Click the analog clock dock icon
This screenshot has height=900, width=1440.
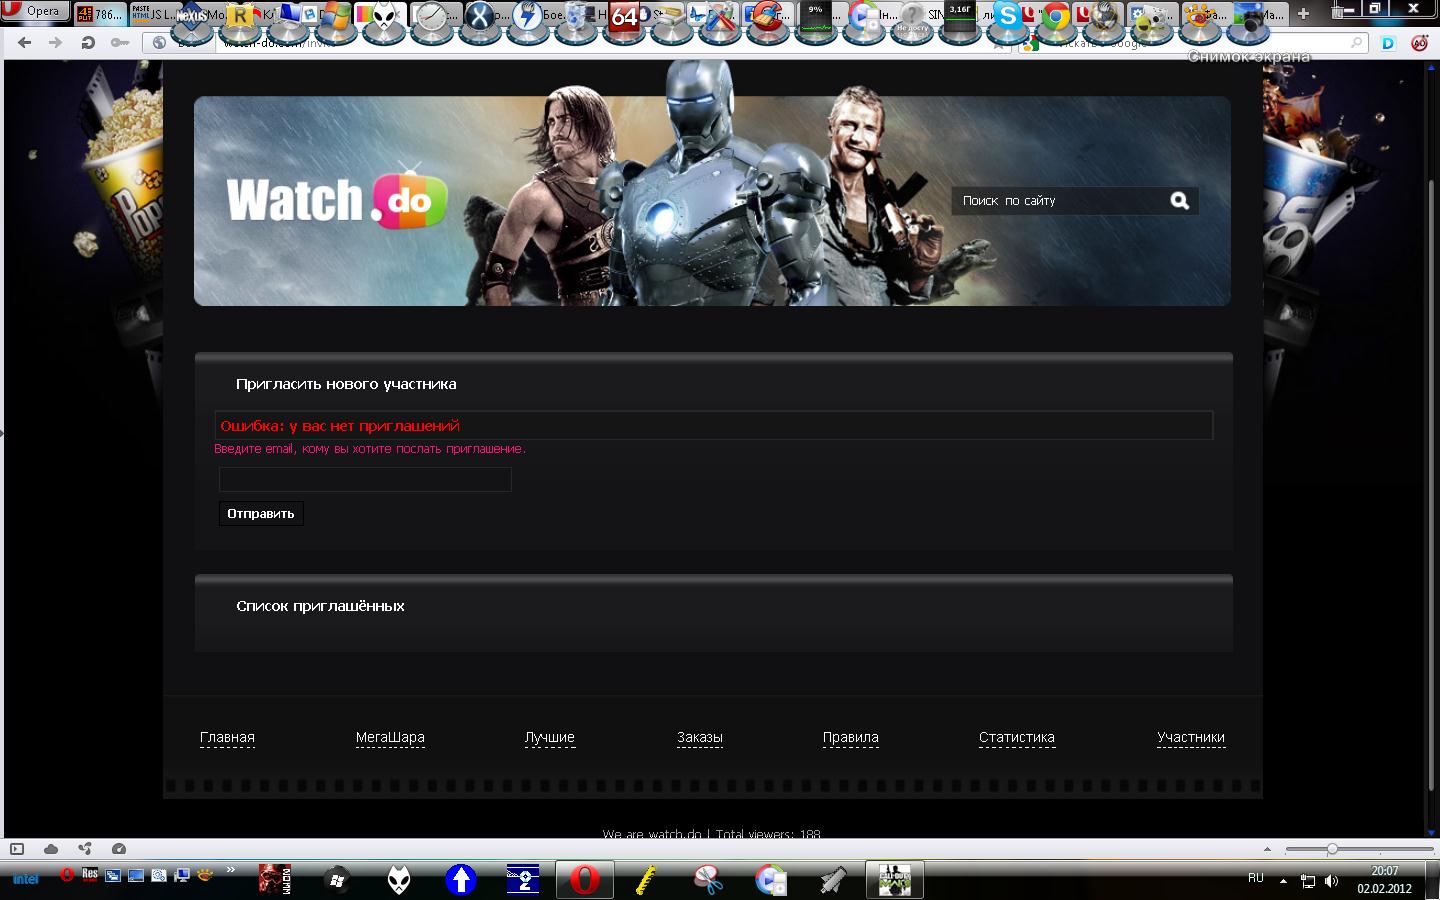433,16
